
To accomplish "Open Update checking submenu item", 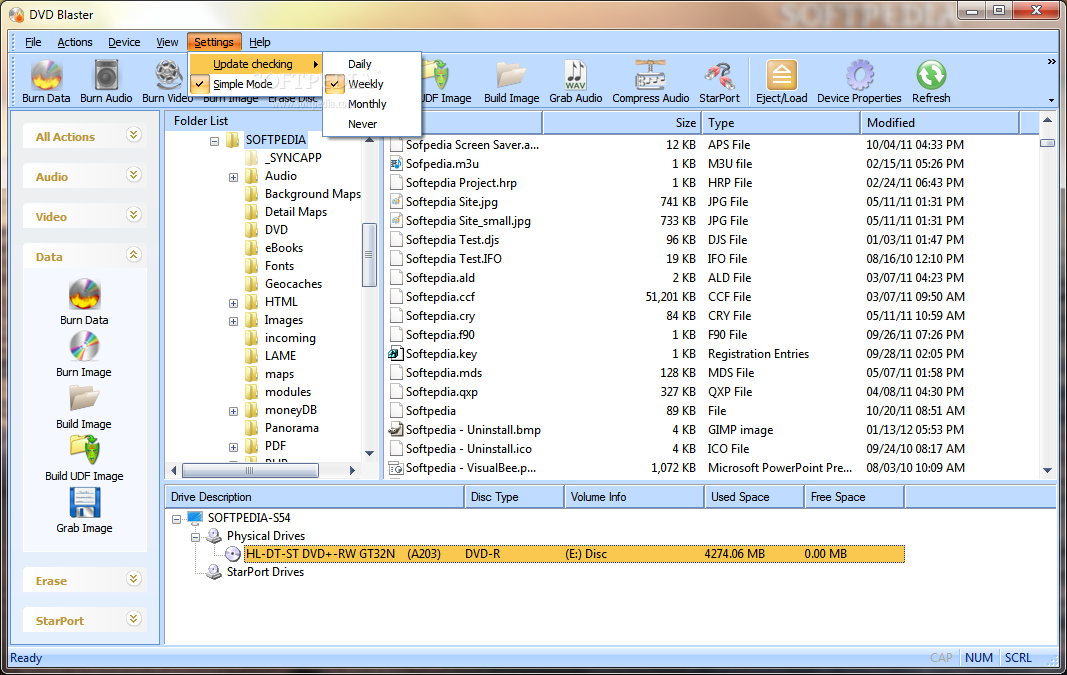I will point(255,64).
